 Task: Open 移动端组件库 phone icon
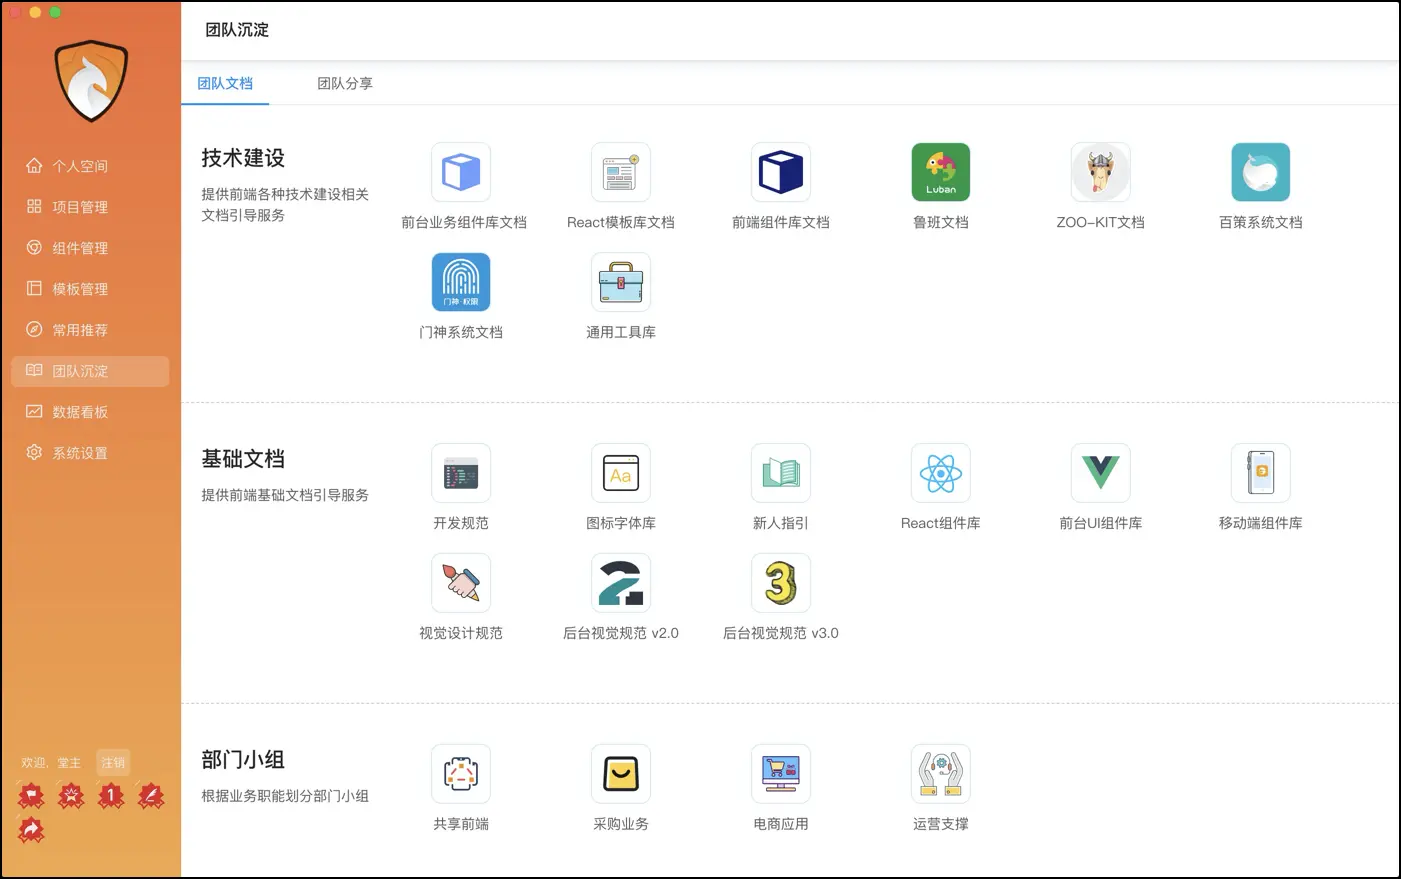tap(1261, 473)
